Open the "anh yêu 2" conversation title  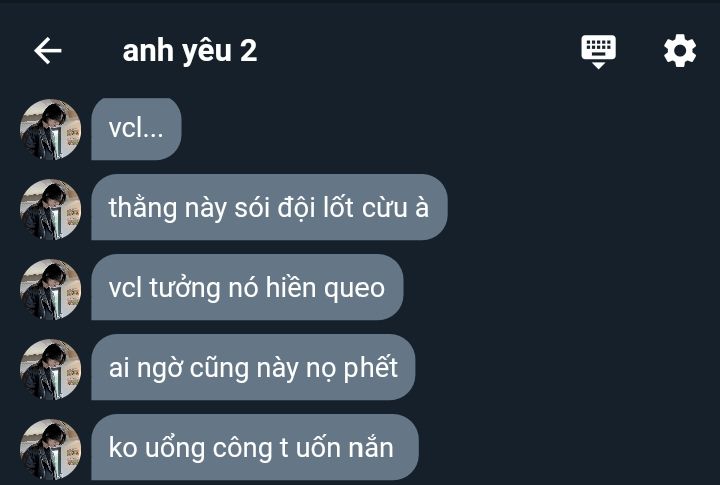point(190,51)
